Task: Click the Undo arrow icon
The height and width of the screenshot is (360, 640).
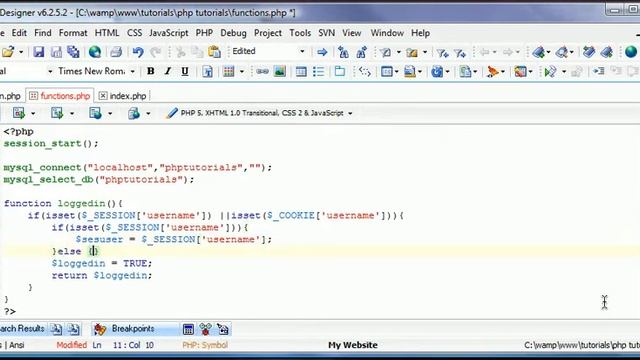Action: (x=138, y=52)
